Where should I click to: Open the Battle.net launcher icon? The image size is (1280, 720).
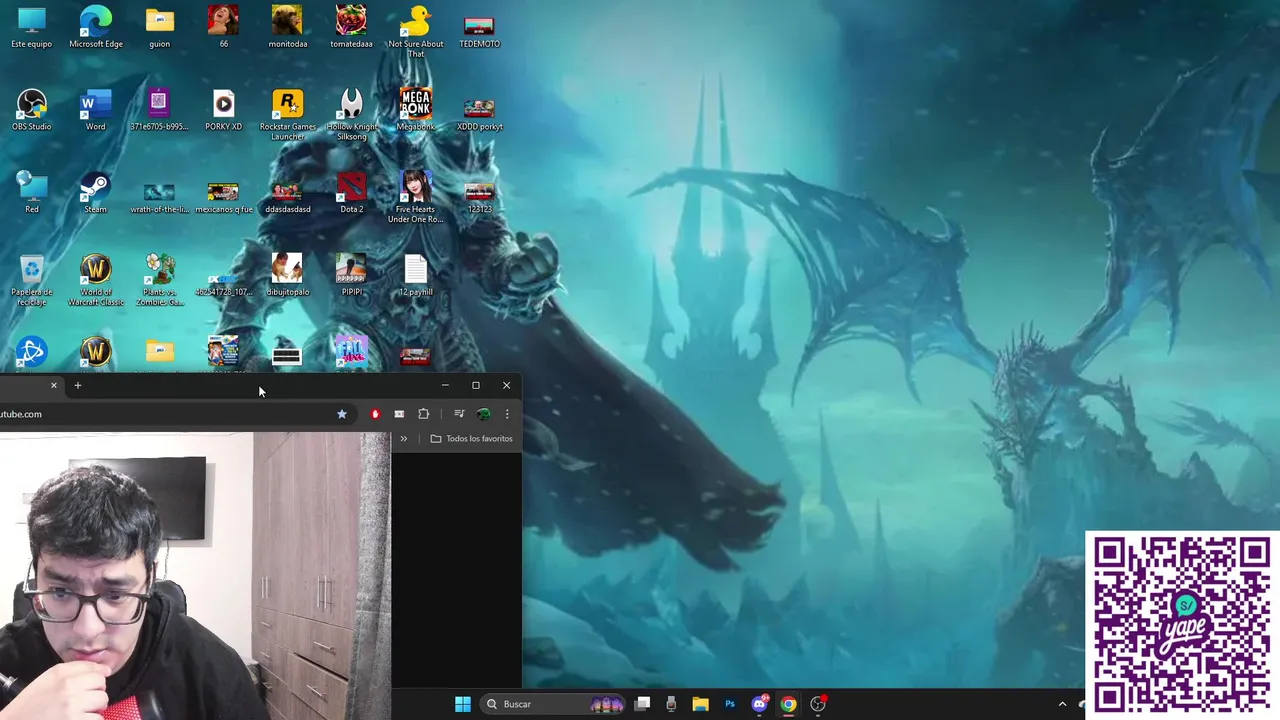tap(32, 352)
